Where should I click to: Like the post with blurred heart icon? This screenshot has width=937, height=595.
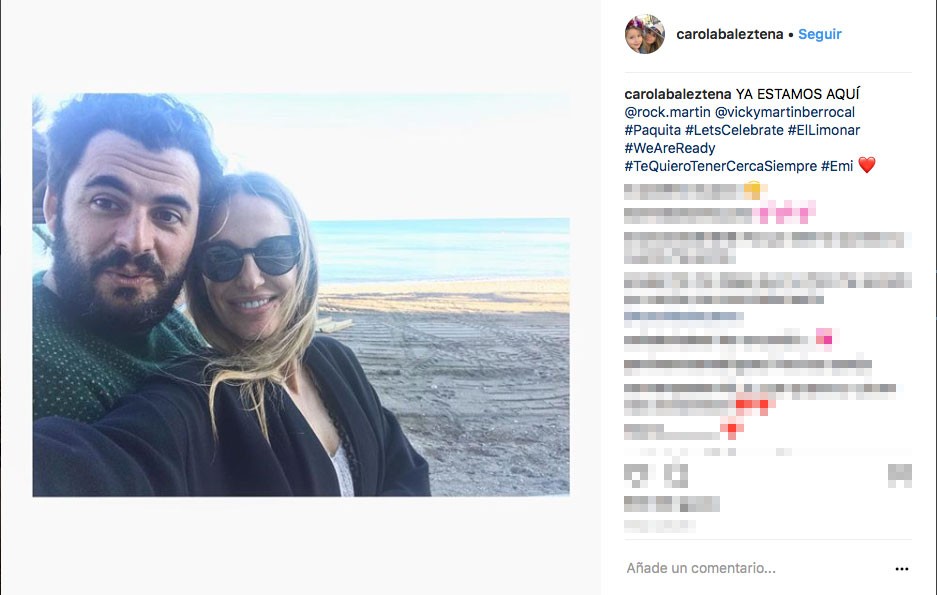pyautogui.click(x=636, y=476)
